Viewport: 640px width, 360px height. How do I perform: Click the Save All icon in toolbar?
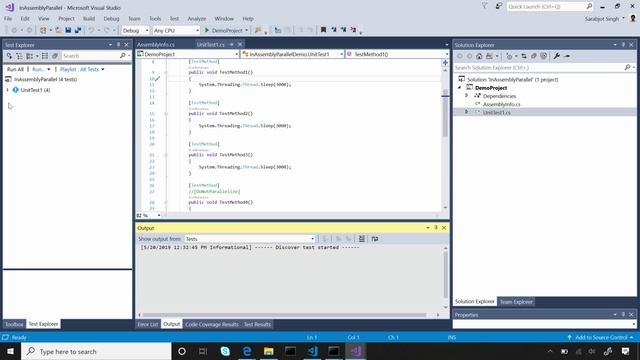click(x=78, y=30)
